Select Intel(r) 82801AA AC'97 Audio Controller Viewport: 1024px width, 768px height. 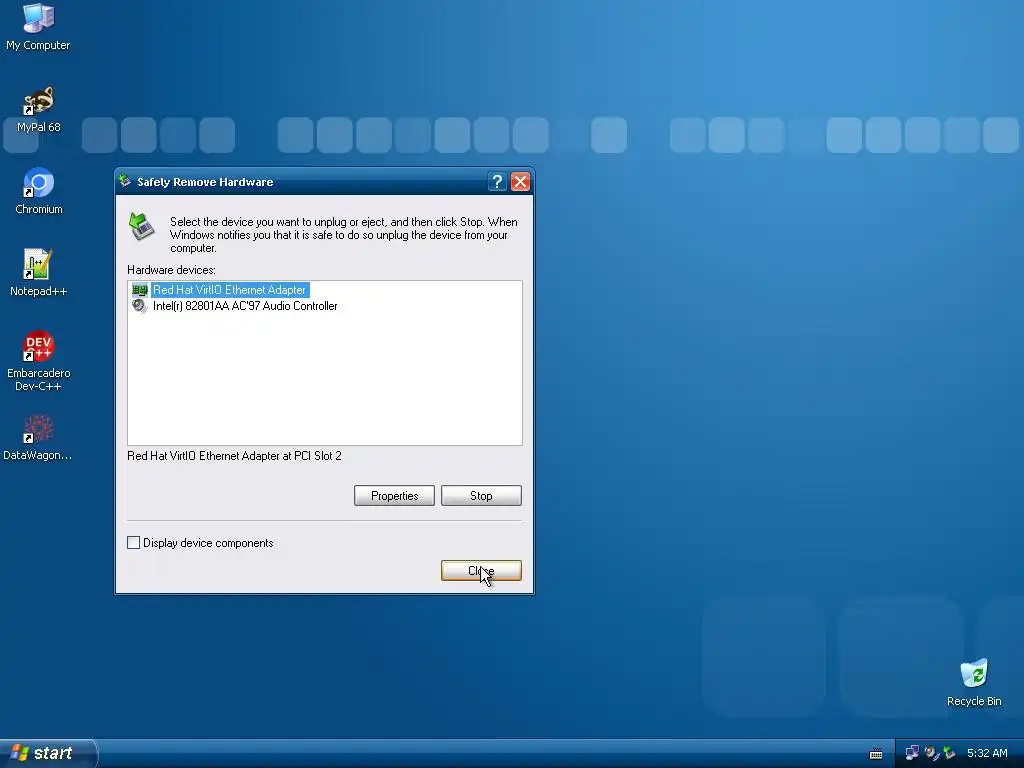point(245,306)
